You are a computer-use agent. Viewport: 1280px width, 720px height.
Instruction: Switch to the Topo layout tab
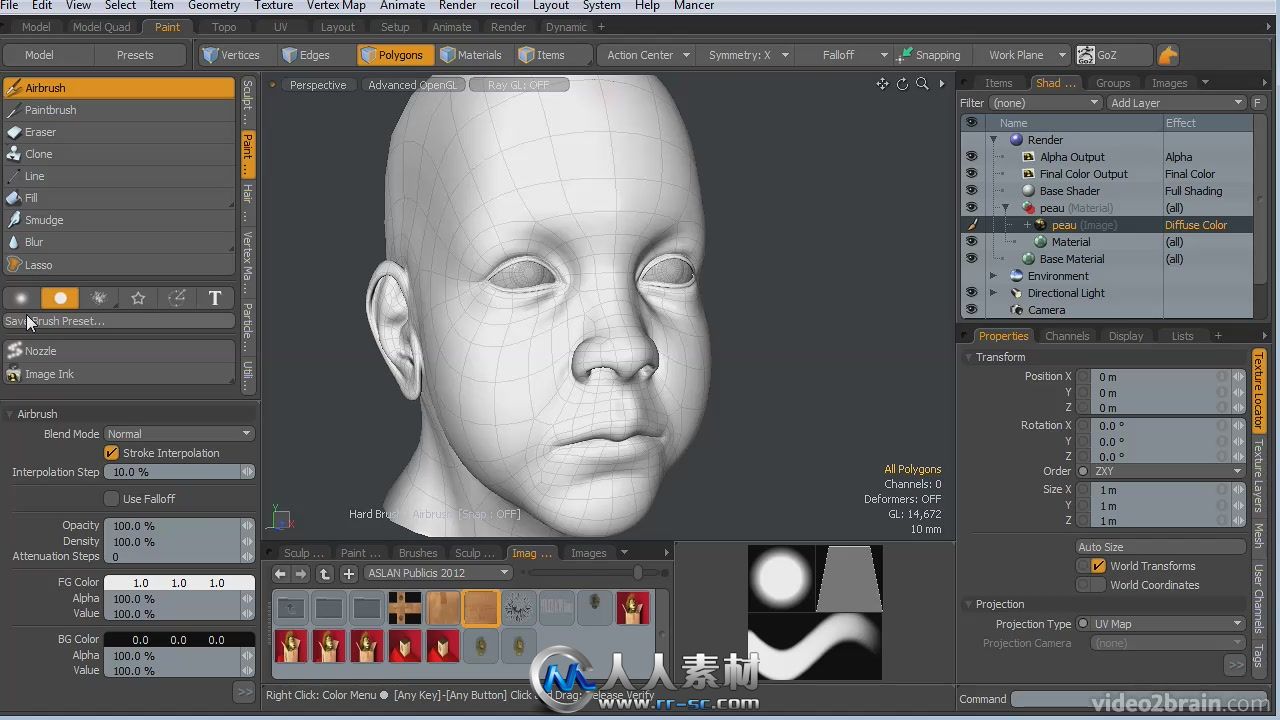pos(225,27)
